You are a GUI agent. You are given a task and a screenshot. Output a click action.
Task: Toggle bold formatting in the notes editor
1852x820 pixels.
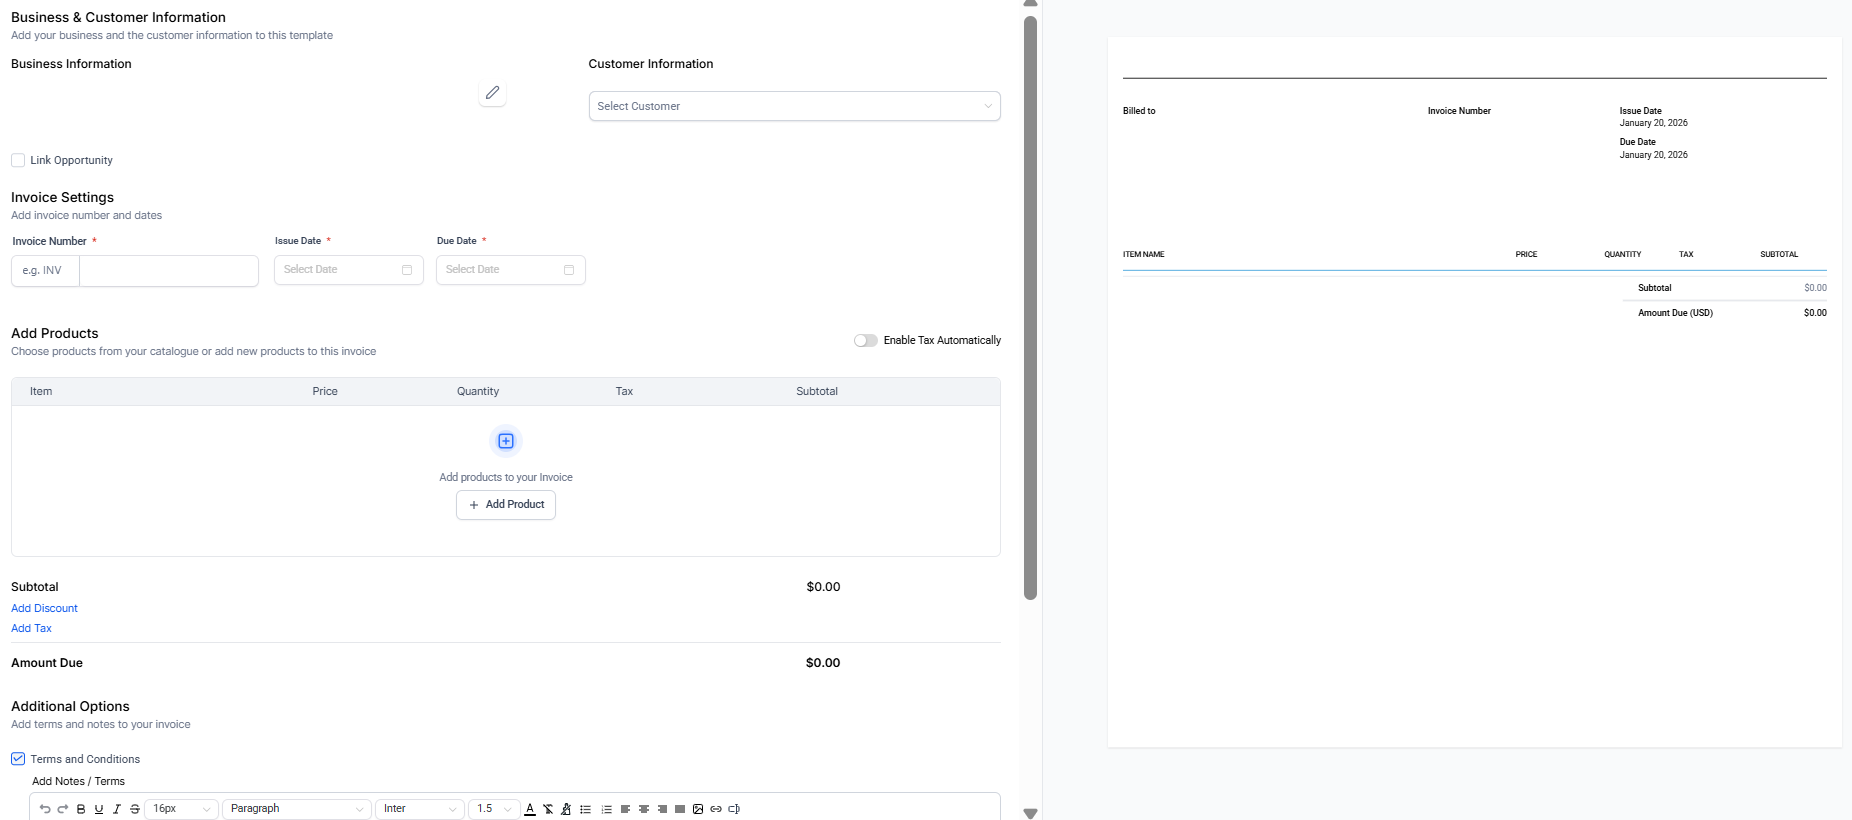tap(81, 809)
